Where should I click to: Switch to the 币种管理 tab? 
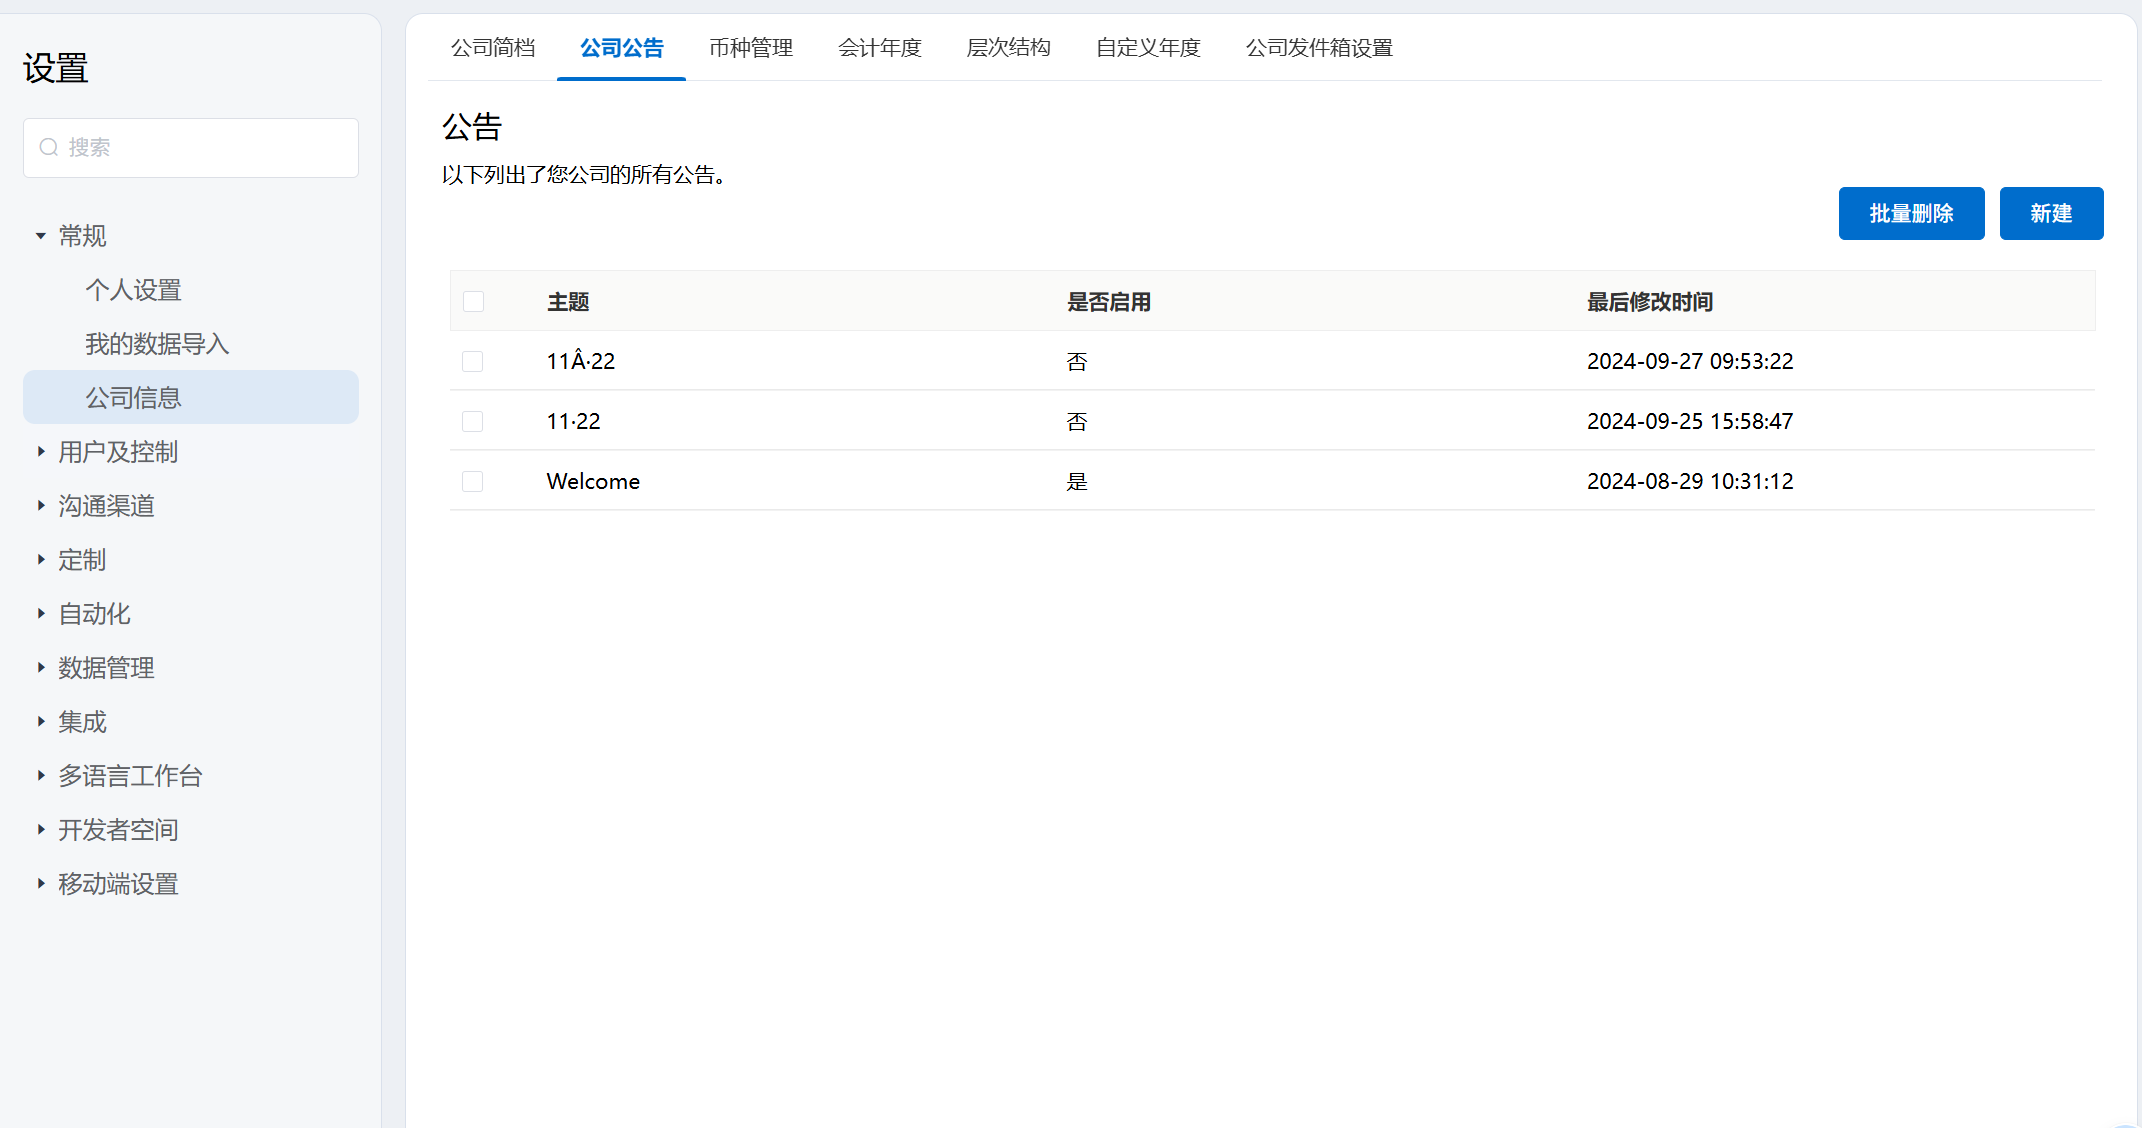750,48
